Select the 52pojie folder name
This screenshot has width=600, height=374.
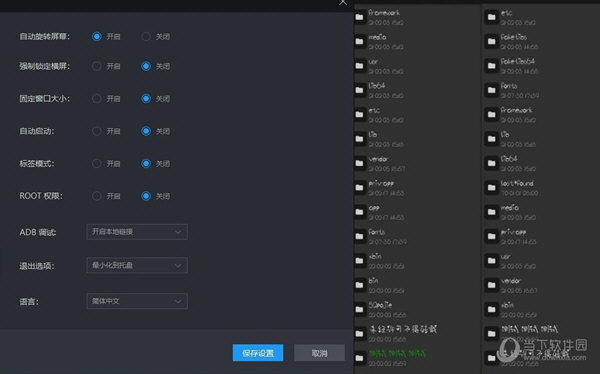point(380,305)
